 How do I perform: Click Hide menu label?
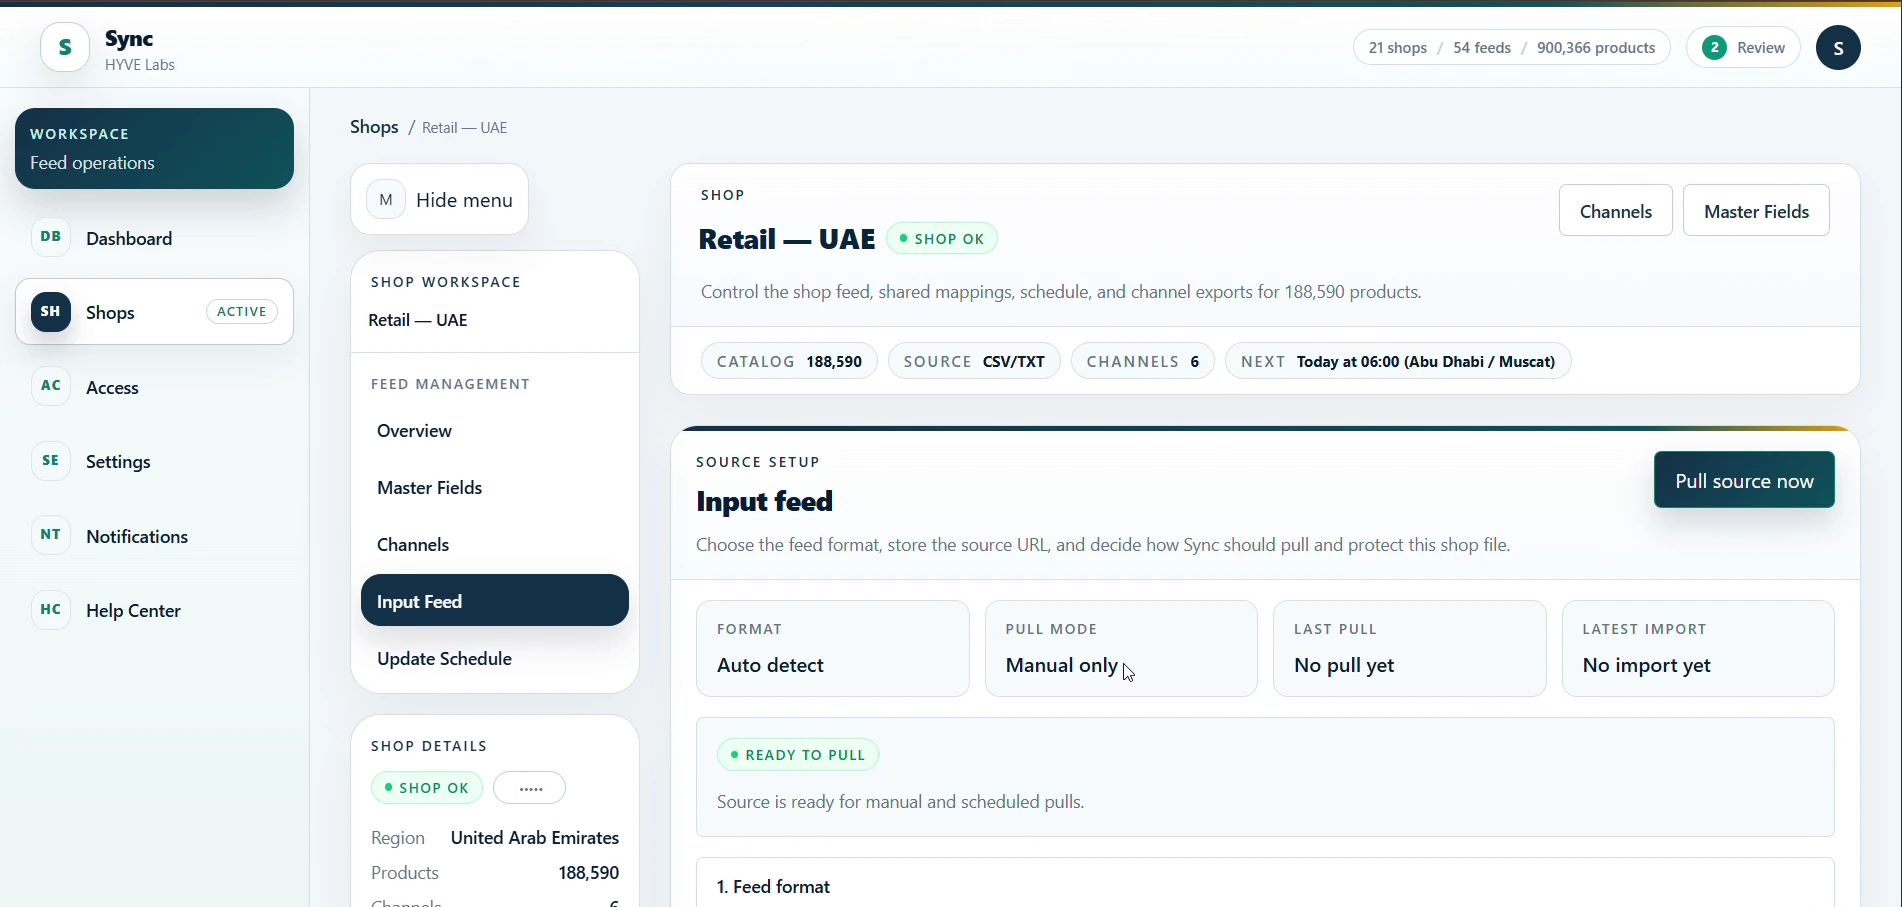click(x=464, y=200)
